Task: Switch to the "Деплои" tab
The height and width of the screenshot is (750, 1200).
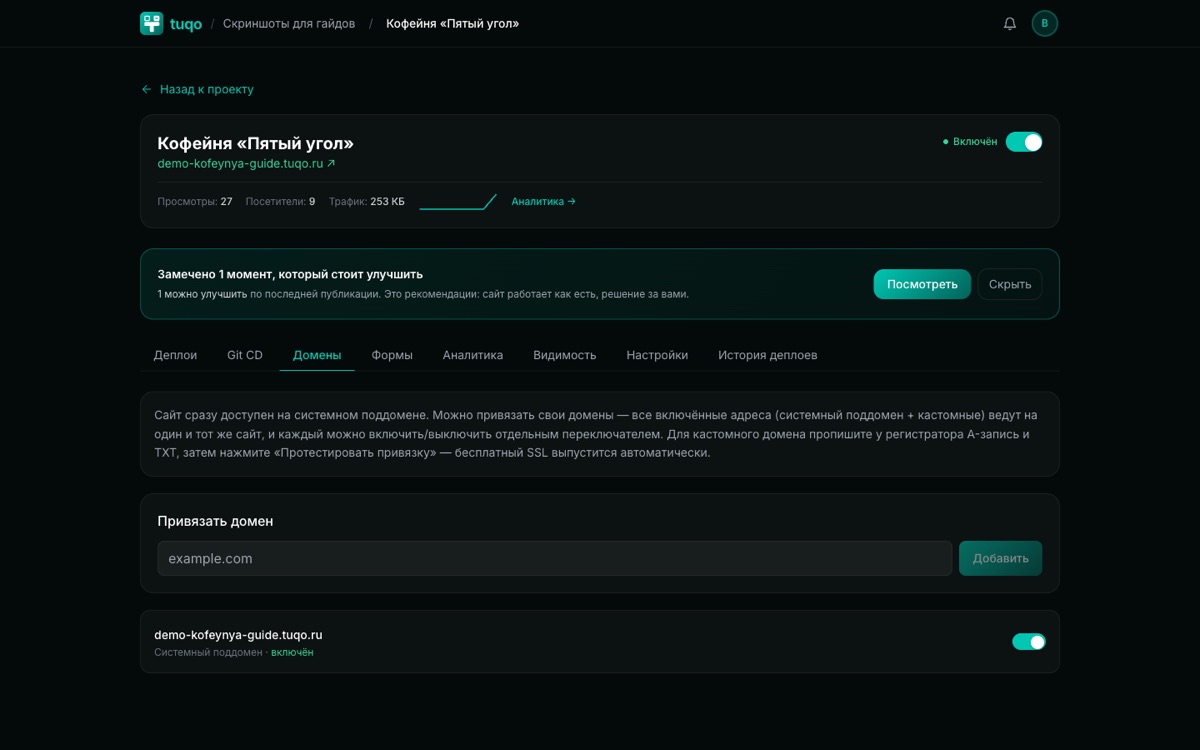Action: click(x=175, y=355)
